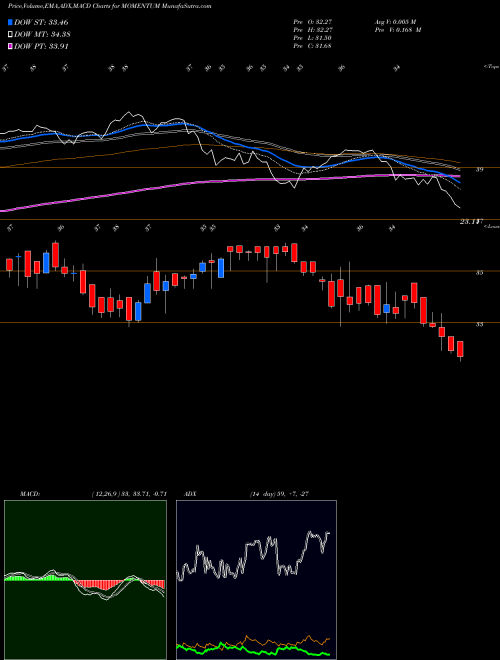Viewport: 500px width, 660px height.
Task: Click the 35 price level label
Action: 479,272
